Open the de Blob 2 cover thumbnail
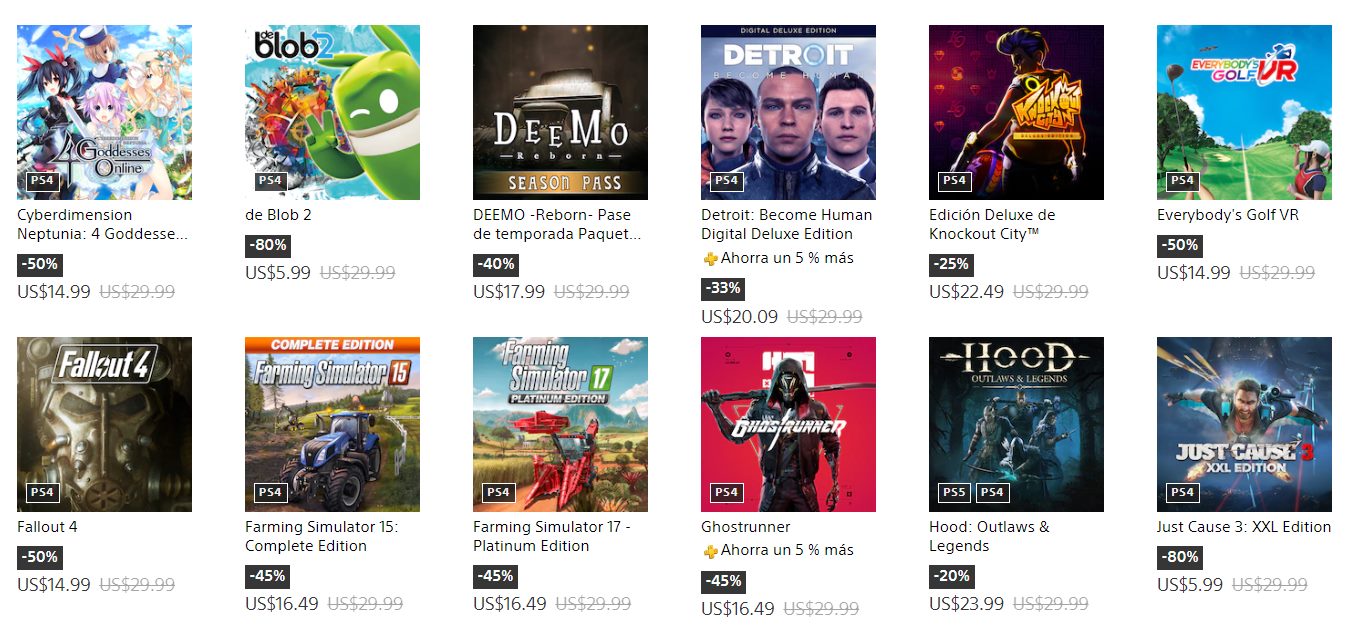Image resolution: width=1352 pixels, height=635 pixels. [332, 112]
